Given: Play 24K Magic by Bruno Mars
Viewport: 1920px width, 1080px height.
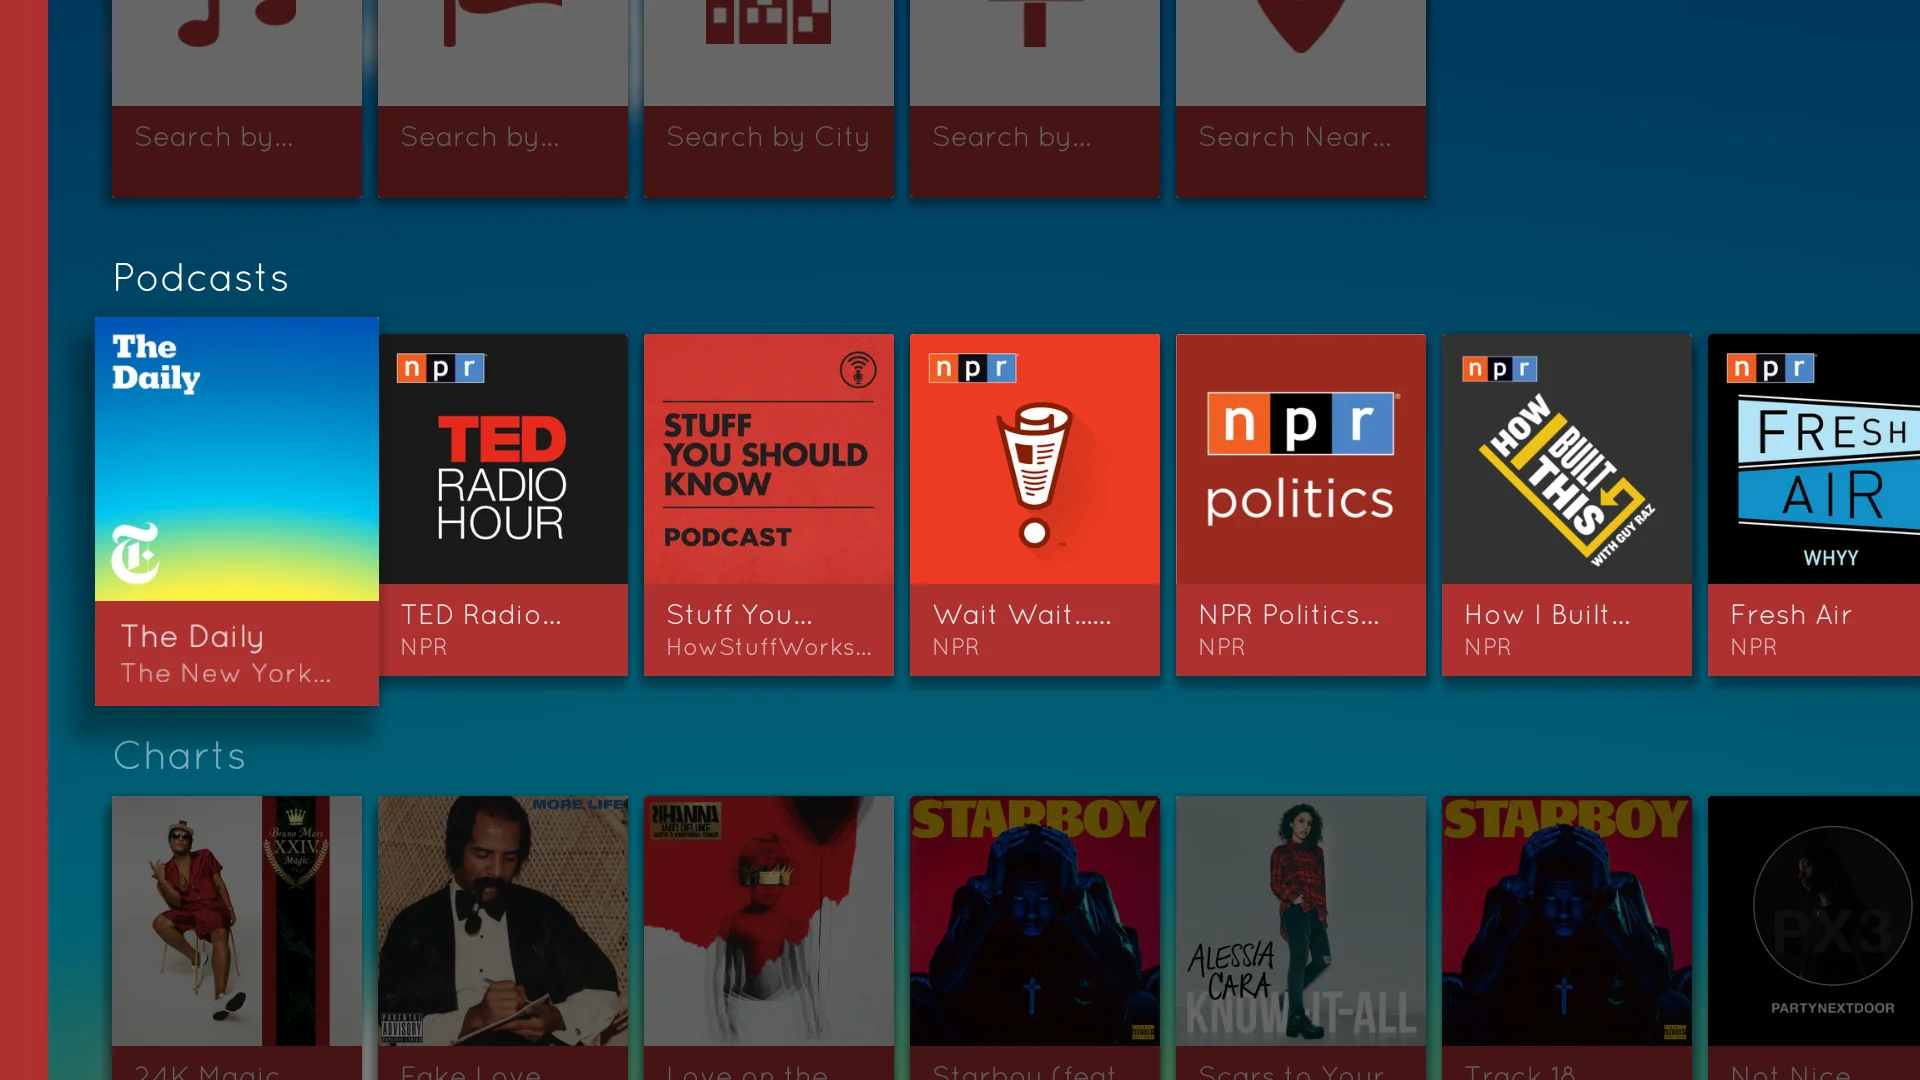Looking at the screenshot, I should tap(237, 938).
